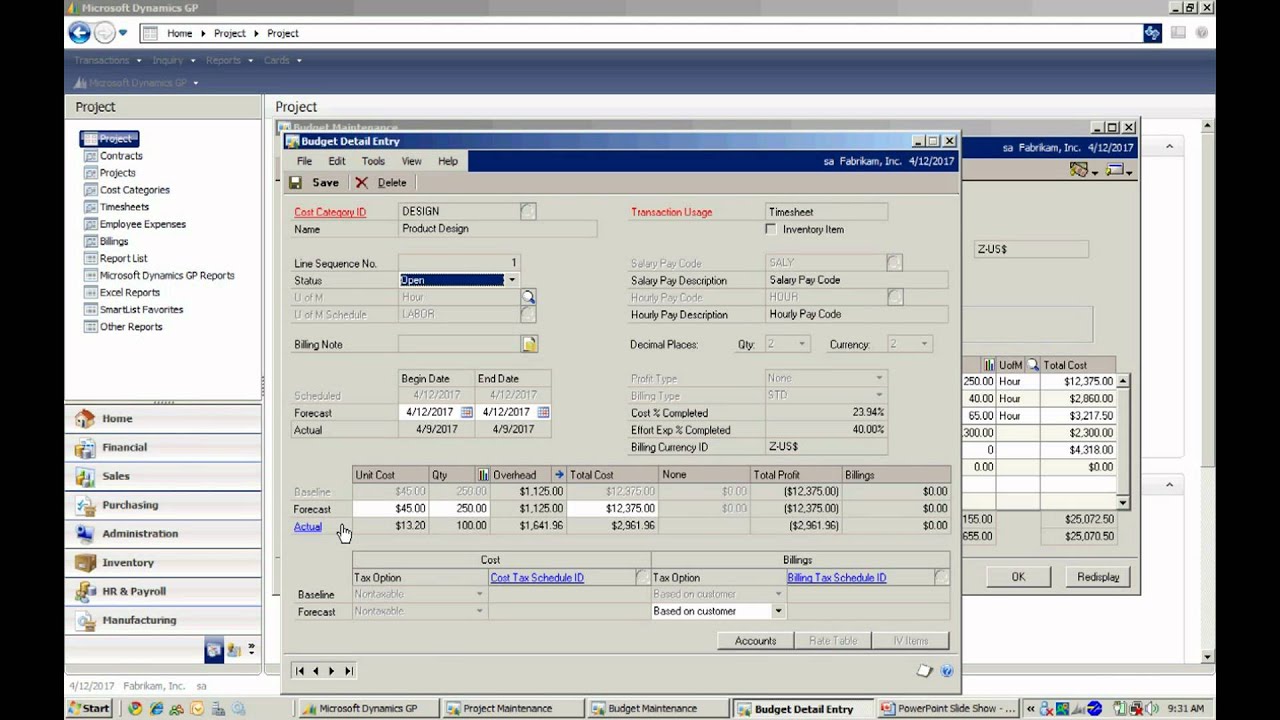Click the Home navigation pane icon
Image resolution: width=1280 pixels, height=720 pixels.
85,419
